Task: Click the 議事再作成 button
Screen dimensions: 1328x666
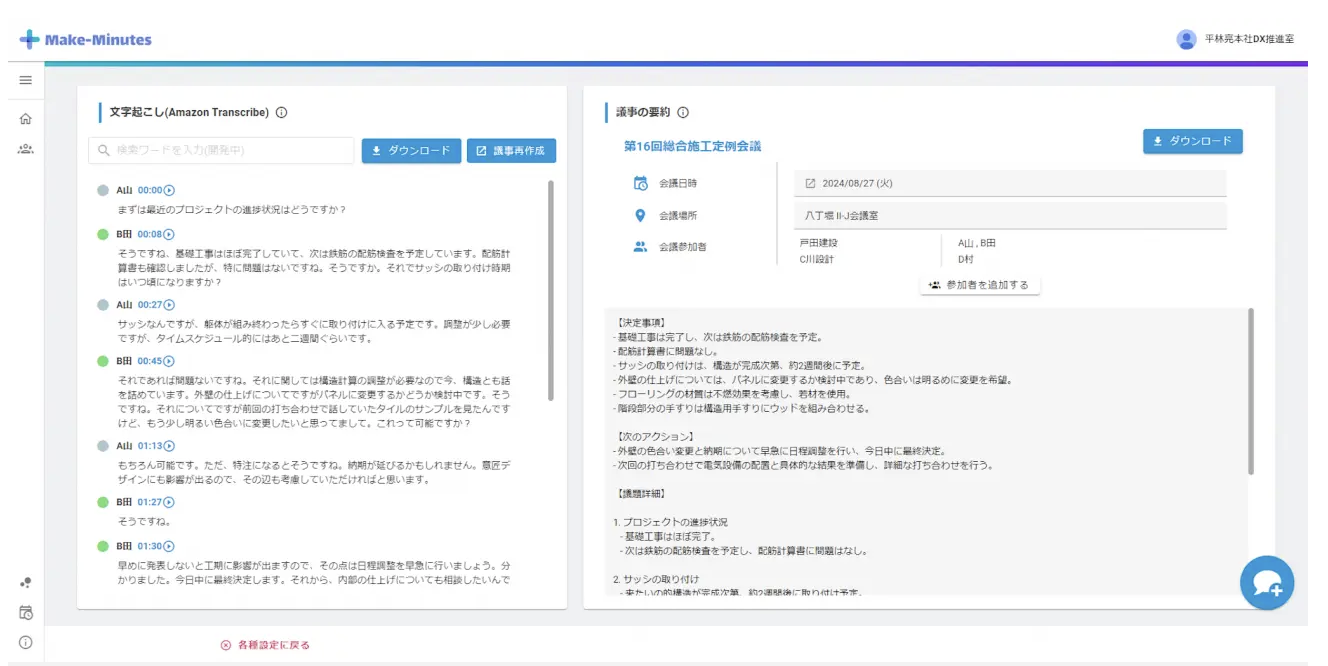Action: (x=511, y=151)
